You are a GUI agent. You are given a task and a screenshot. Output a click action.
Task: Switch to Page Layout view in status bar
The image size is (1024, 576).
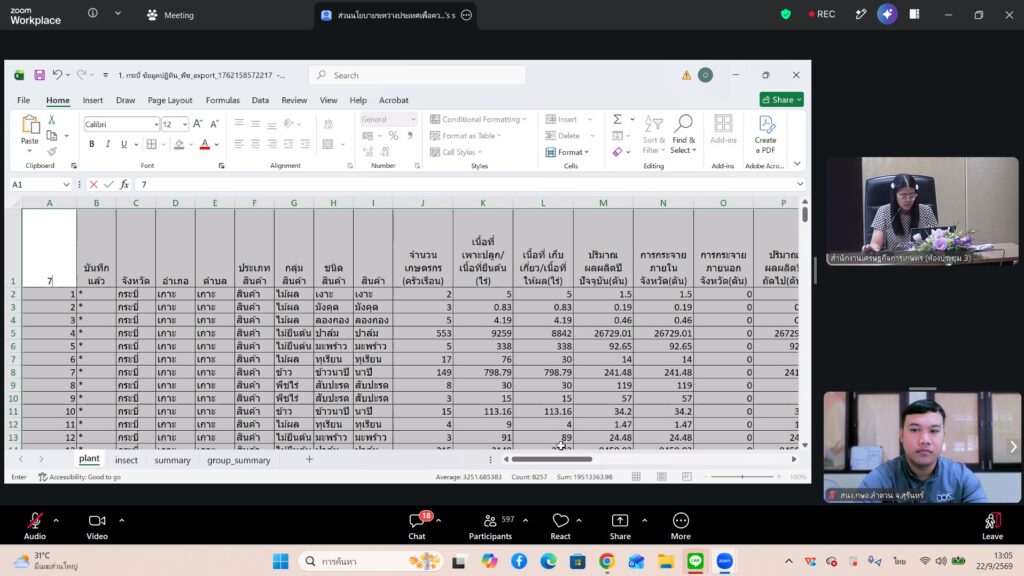tap(662, 477)
